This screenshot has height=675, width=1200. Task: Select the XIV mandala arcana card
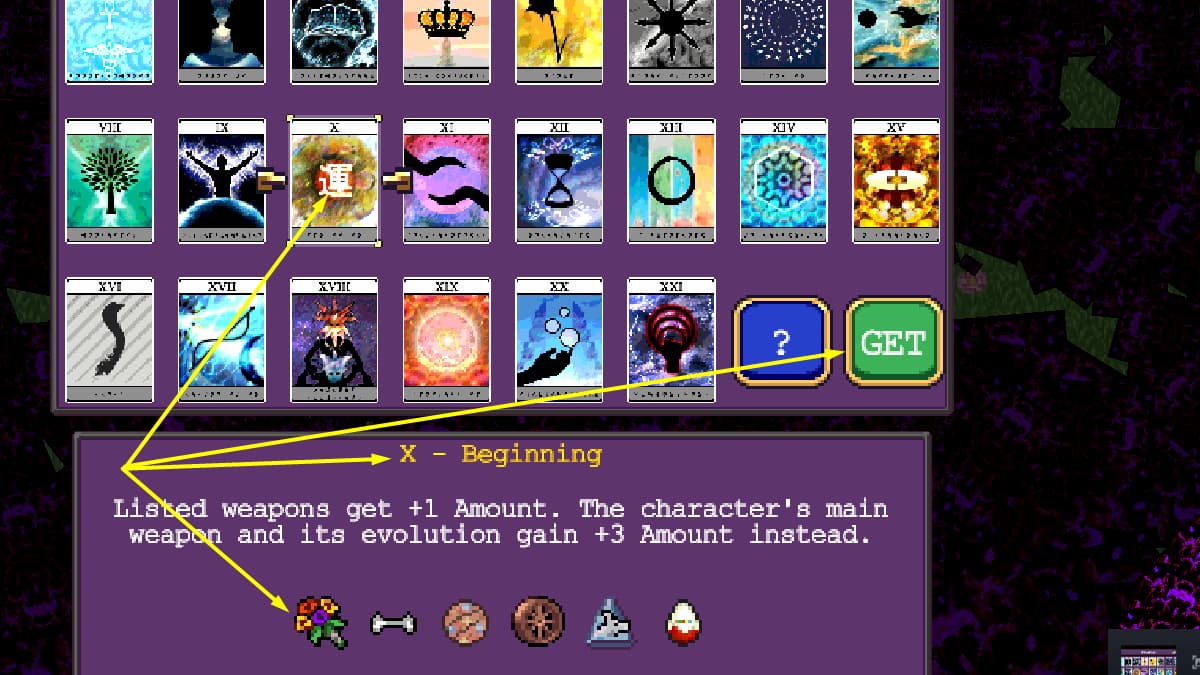click(x=784, y=181)
